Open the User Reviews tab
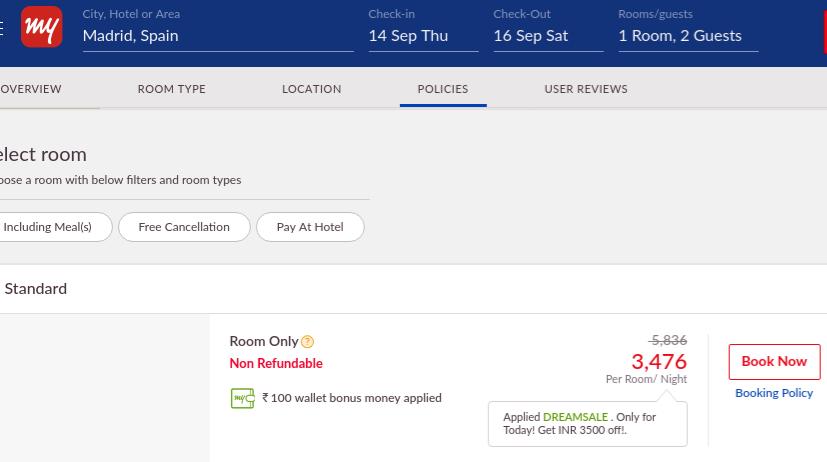Screen dimensions: 827x462 586,89
